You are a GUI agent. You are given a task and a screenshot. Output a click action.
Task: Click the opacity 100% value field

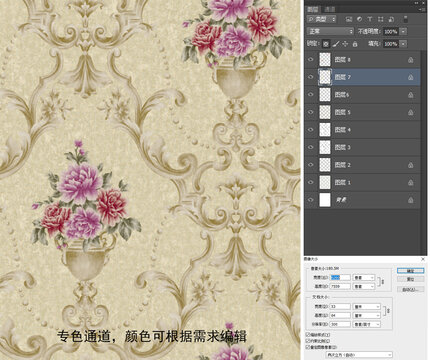coord(391,31)
